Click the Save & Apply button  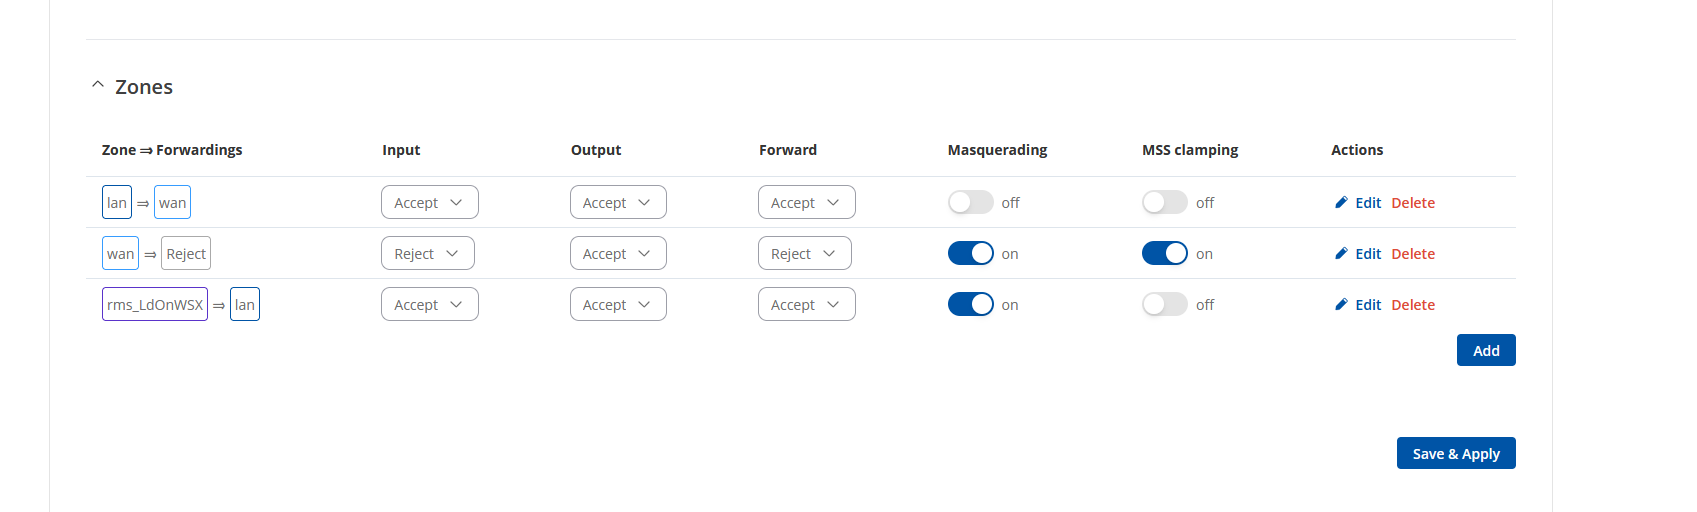coord(1455,454)
